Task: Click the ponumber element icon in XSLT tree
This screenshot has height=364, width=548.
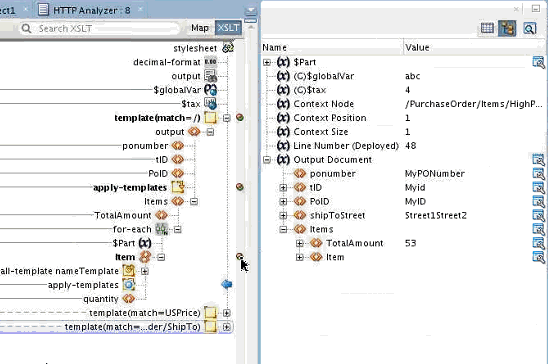Action: 178,146
